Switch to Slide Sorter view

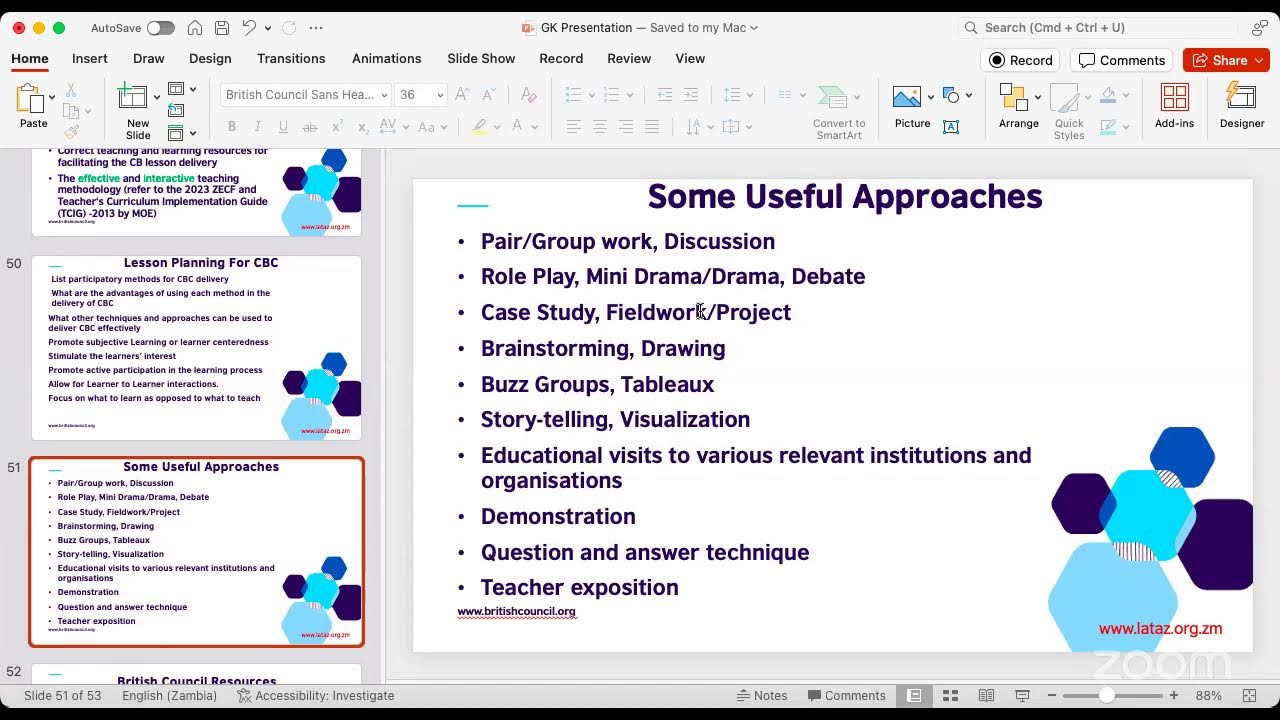point(950,695)
